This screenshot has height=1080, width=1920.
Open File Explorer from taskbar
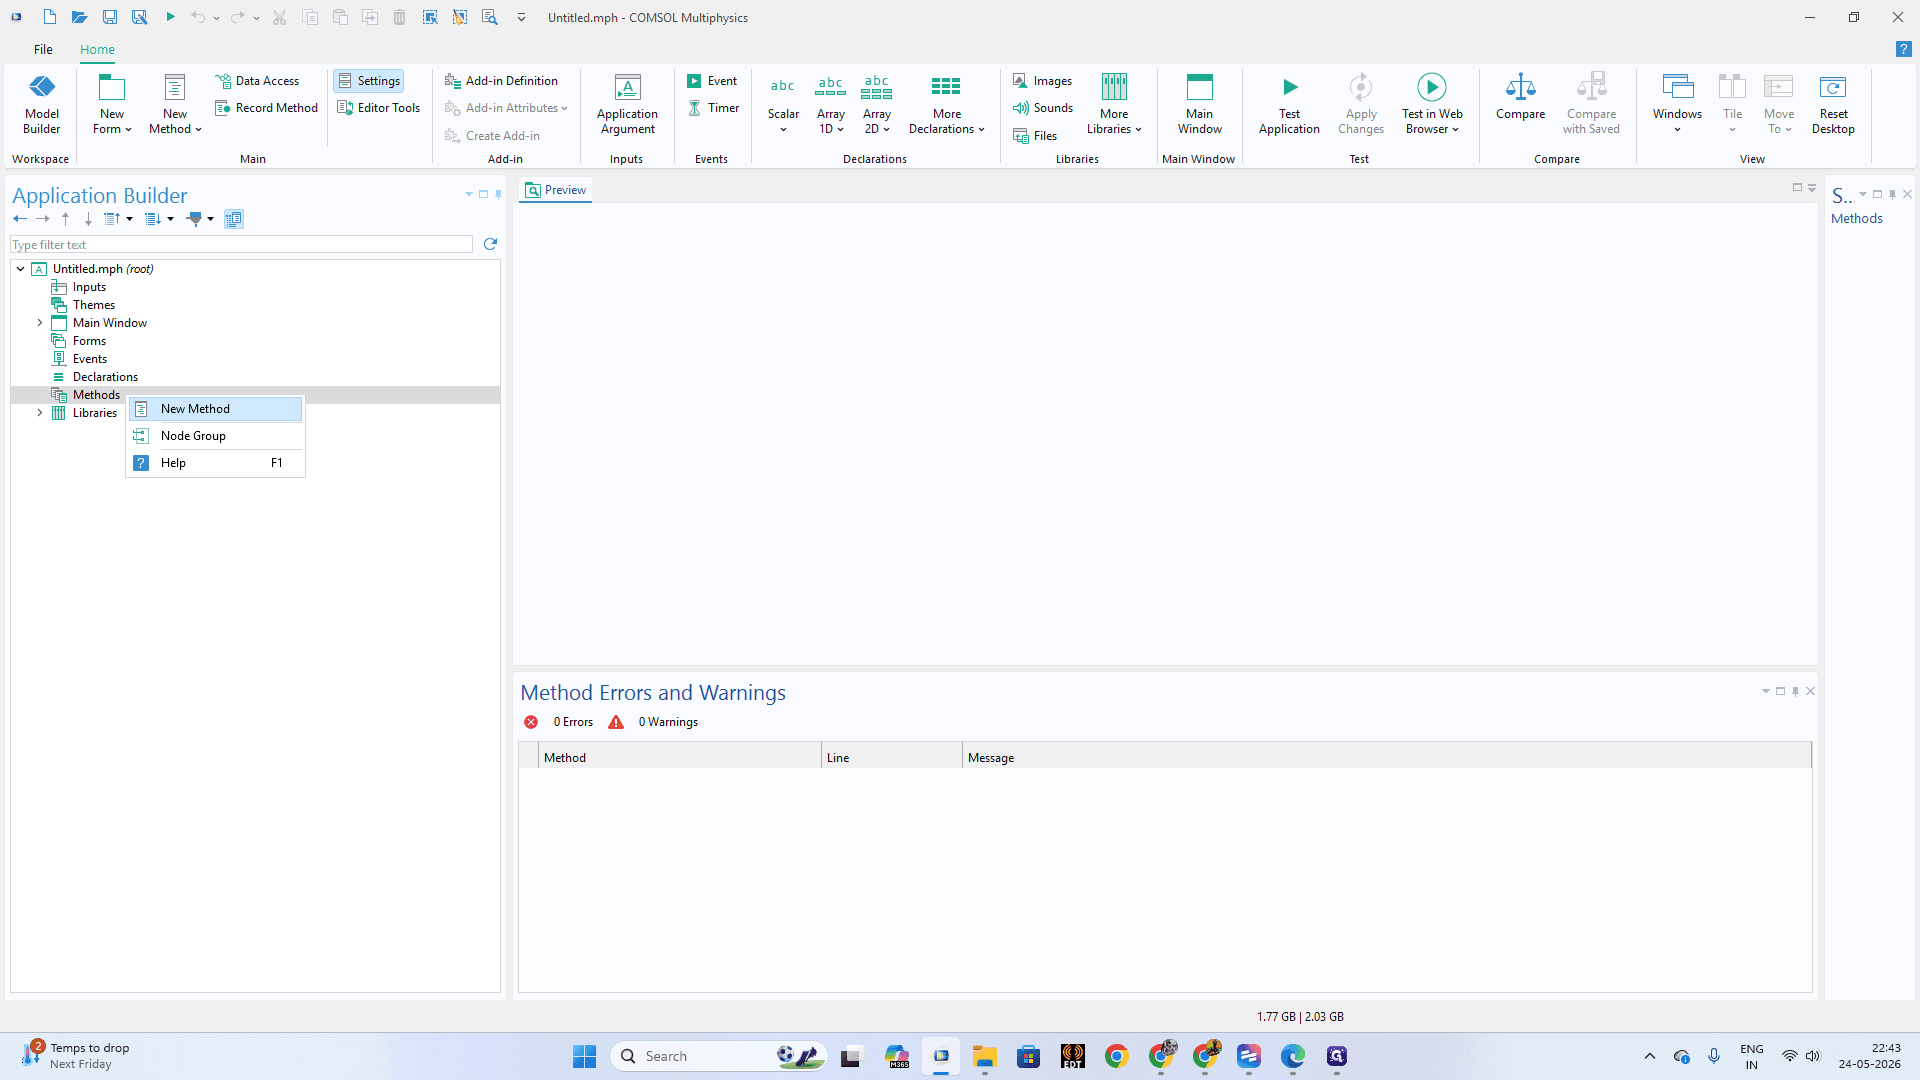(x=984, y=1056)
